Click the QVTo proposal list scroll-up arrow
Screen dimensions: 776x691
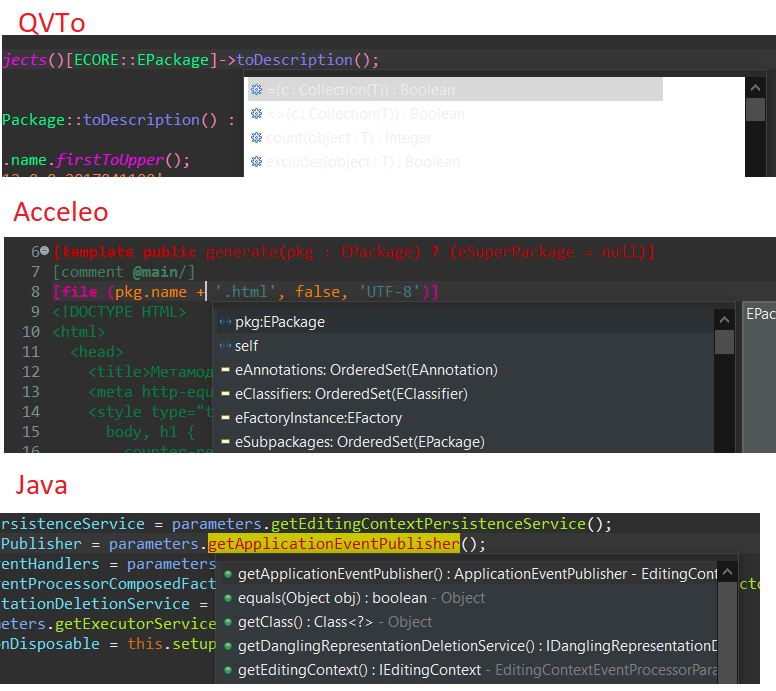coord(755,88)
